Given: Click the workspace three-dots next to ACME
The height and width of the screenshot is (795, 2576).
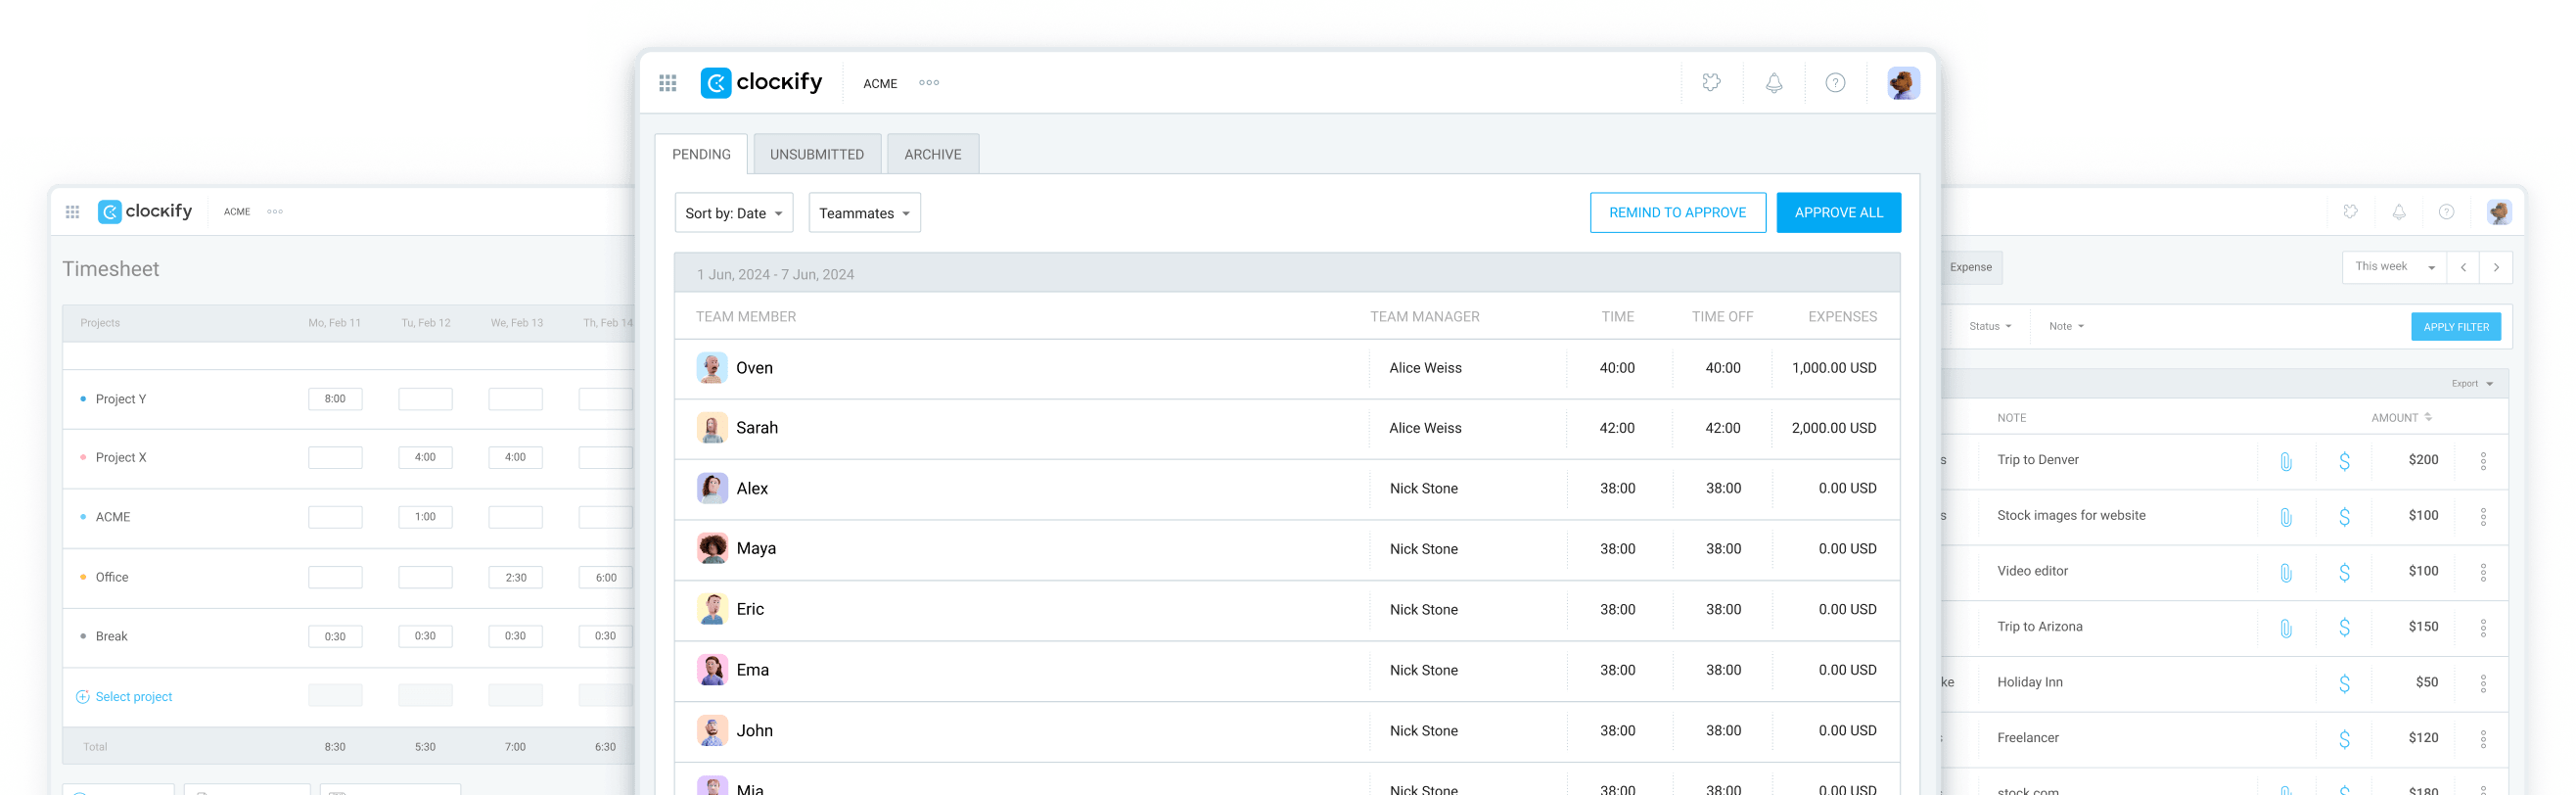Looking at the screenshot, I should [x=928, y=83].
